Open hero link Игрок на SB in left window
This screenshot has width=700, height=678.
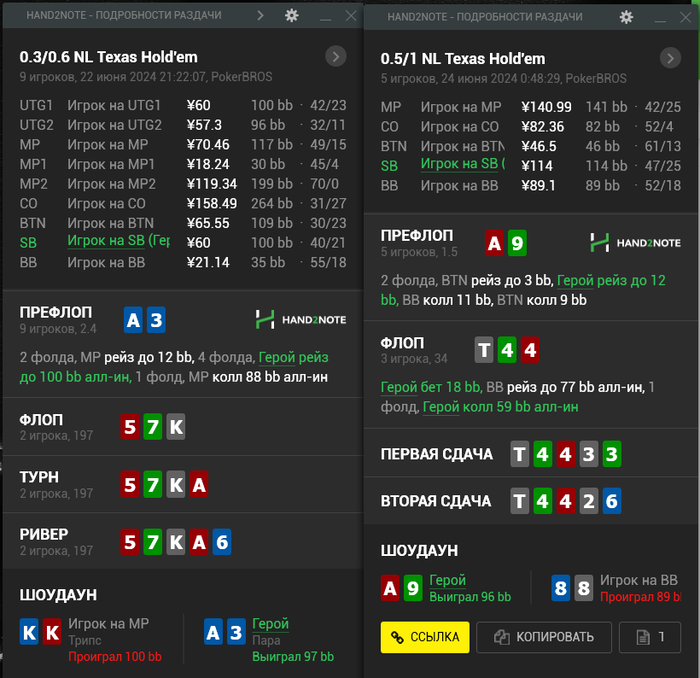pyautogui.click(x=118, y=241)
